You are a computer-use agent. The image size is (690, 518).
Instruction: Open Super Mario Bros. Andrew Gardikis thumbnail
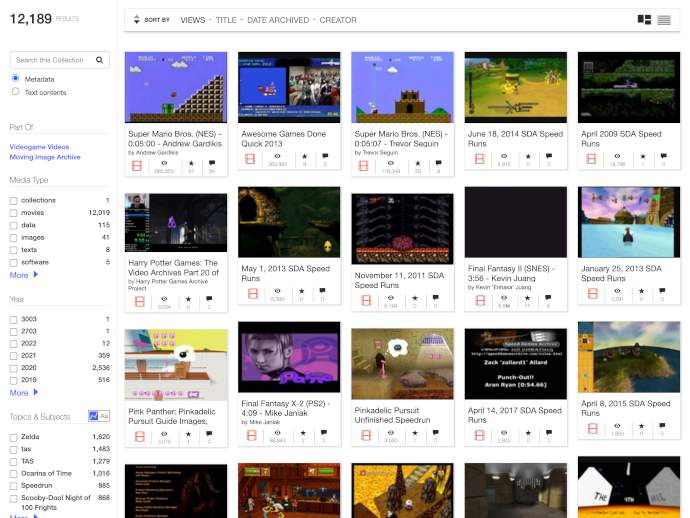176,87
